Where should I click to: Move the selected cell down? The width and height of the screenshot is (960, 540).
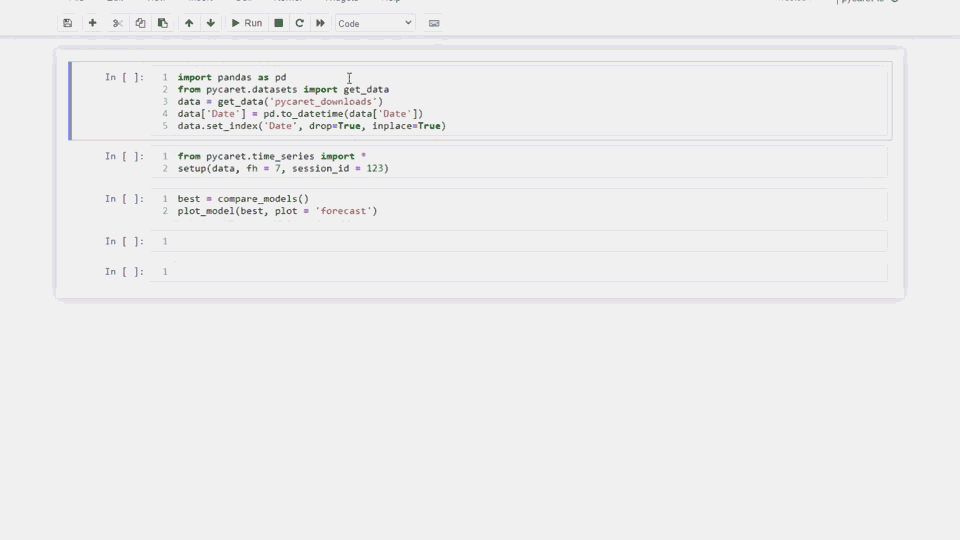[x=210, y=23]
